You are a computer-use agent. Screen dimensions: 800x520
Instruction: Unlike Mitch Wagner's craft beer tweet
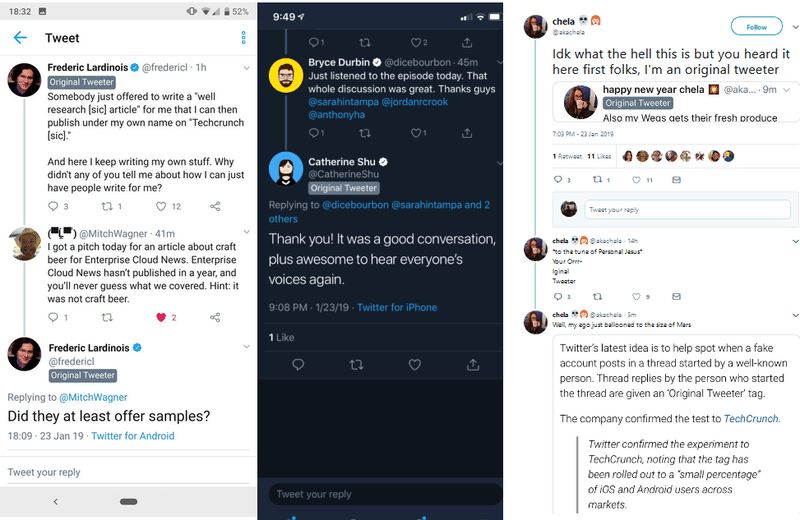(x=160, y=317)
